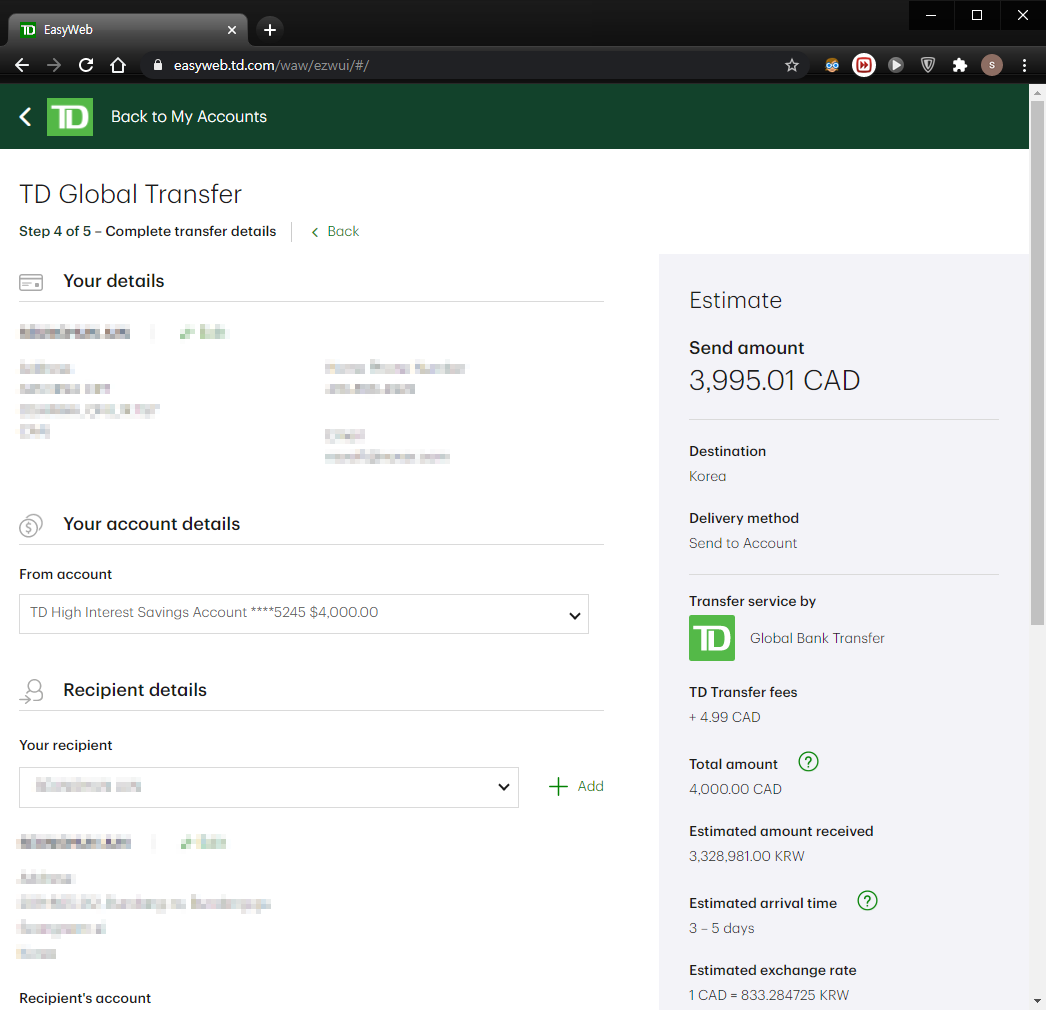Open the From account dropdown
1046x1010 pixels.
click(x=304, y=614)
